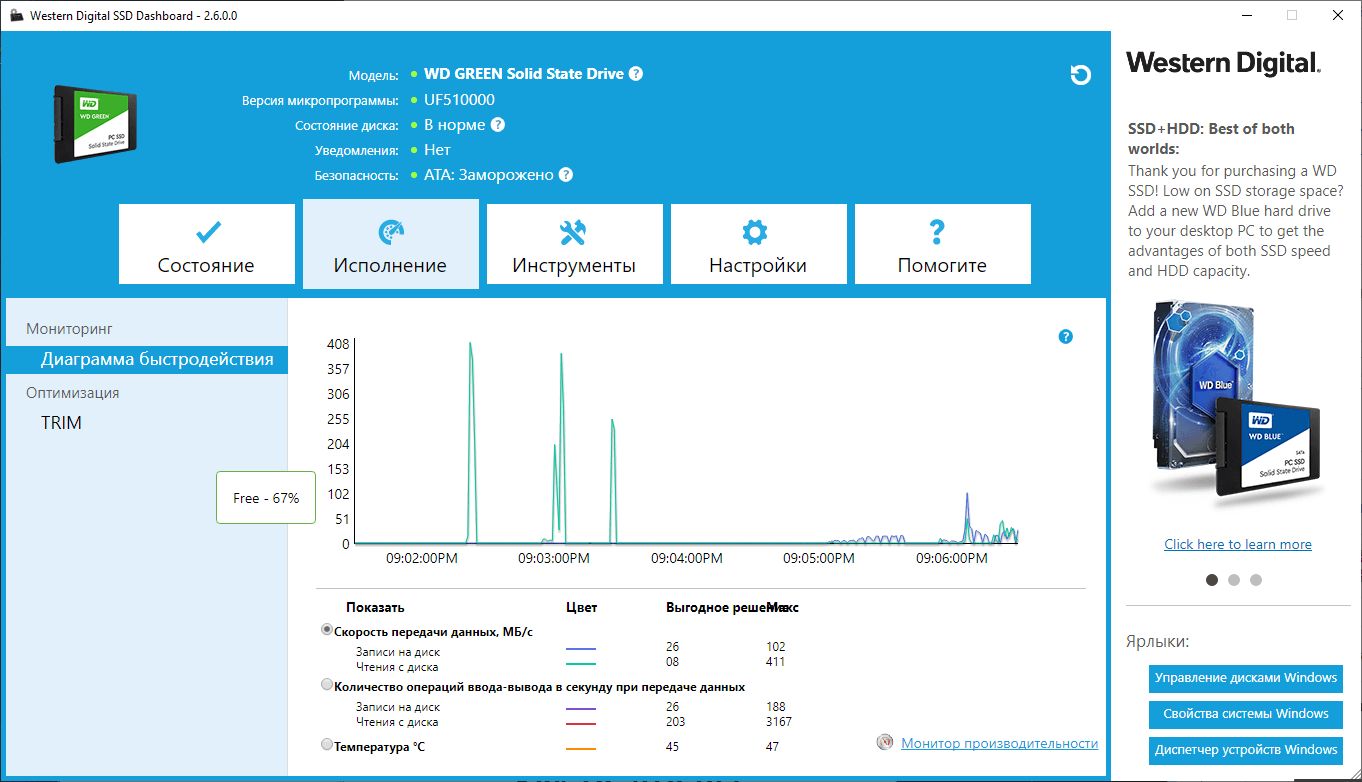The height and width of the screenshot is (782, 1362).
Task: Switch to the Исполнение tab
Action: click(x=391, y=244)
